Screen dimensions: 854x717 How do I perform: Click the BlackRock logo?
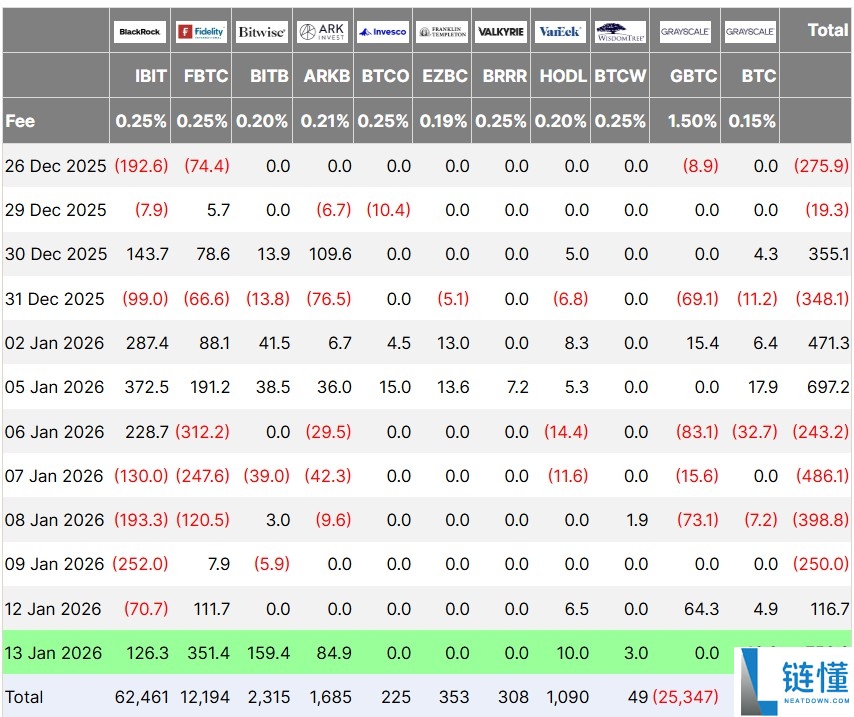(x=140, y=32)
